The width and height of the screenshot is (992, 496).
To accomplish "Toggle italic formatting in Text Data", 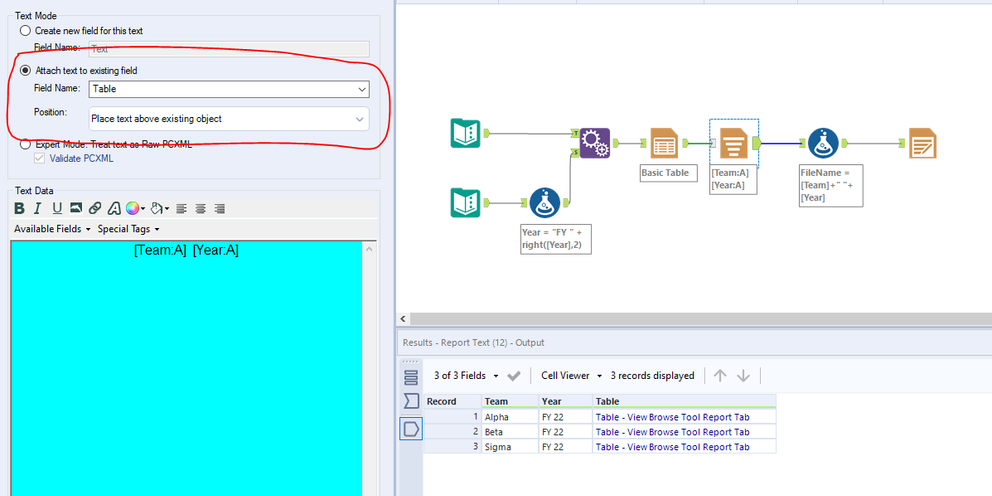I will [37, 208].
